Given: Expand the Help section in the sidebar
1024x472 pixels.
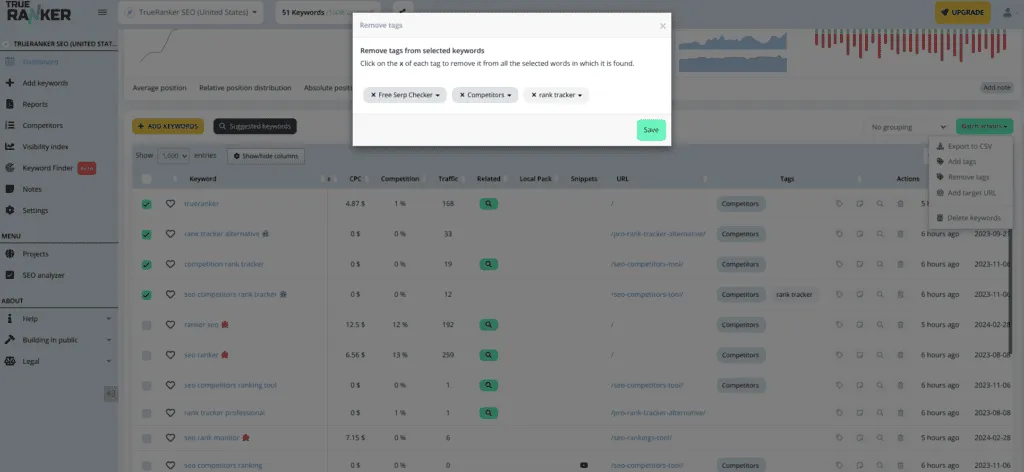Looking at the screenshot, I should pos(57,319).
